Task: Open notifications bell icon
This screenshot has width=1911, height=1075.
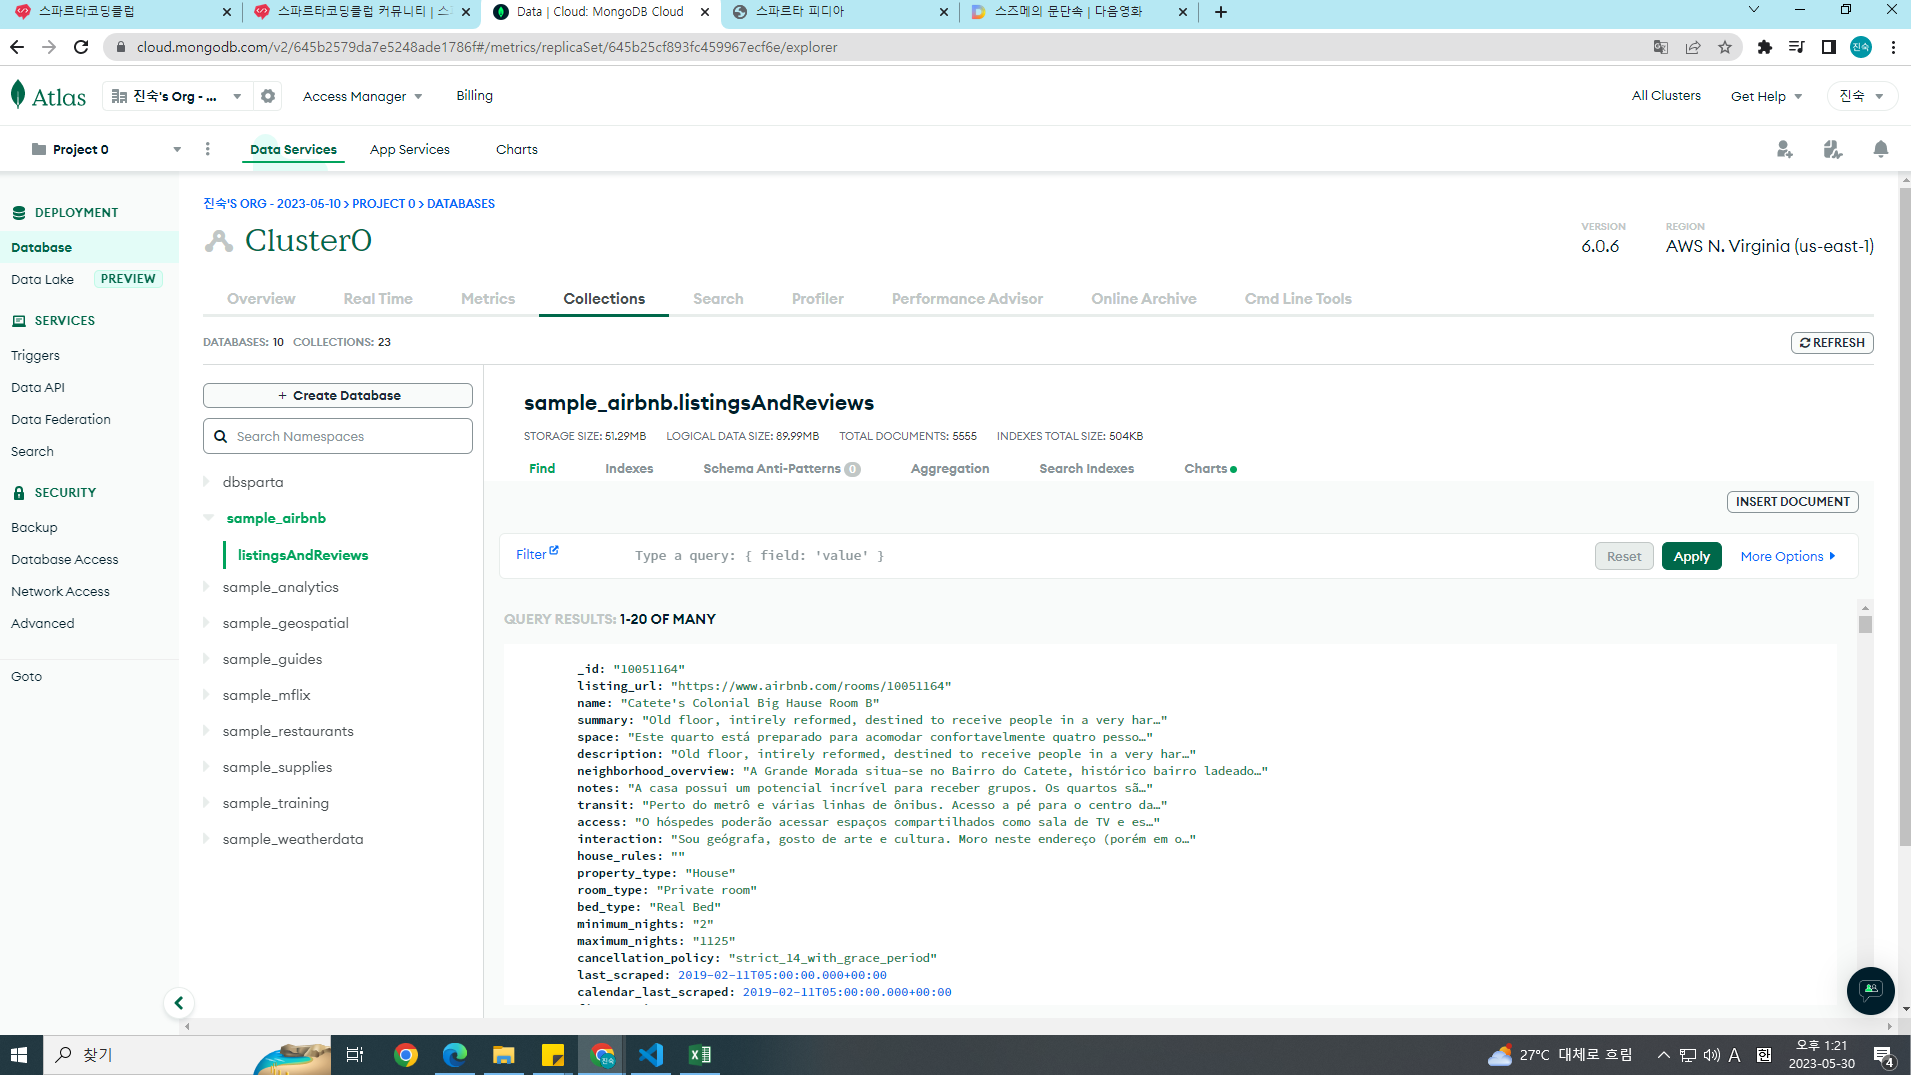Action: point(1880,149)
